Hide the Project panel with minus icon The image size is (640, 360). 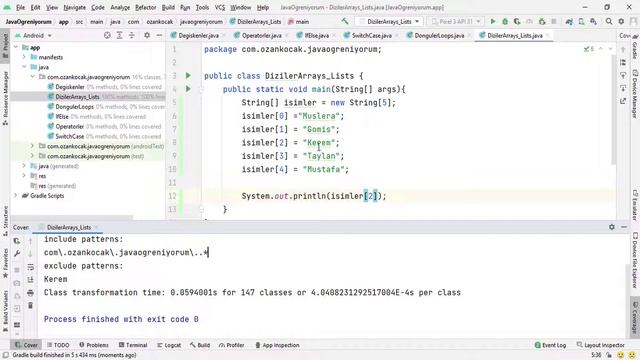click(x=159, y=36)
